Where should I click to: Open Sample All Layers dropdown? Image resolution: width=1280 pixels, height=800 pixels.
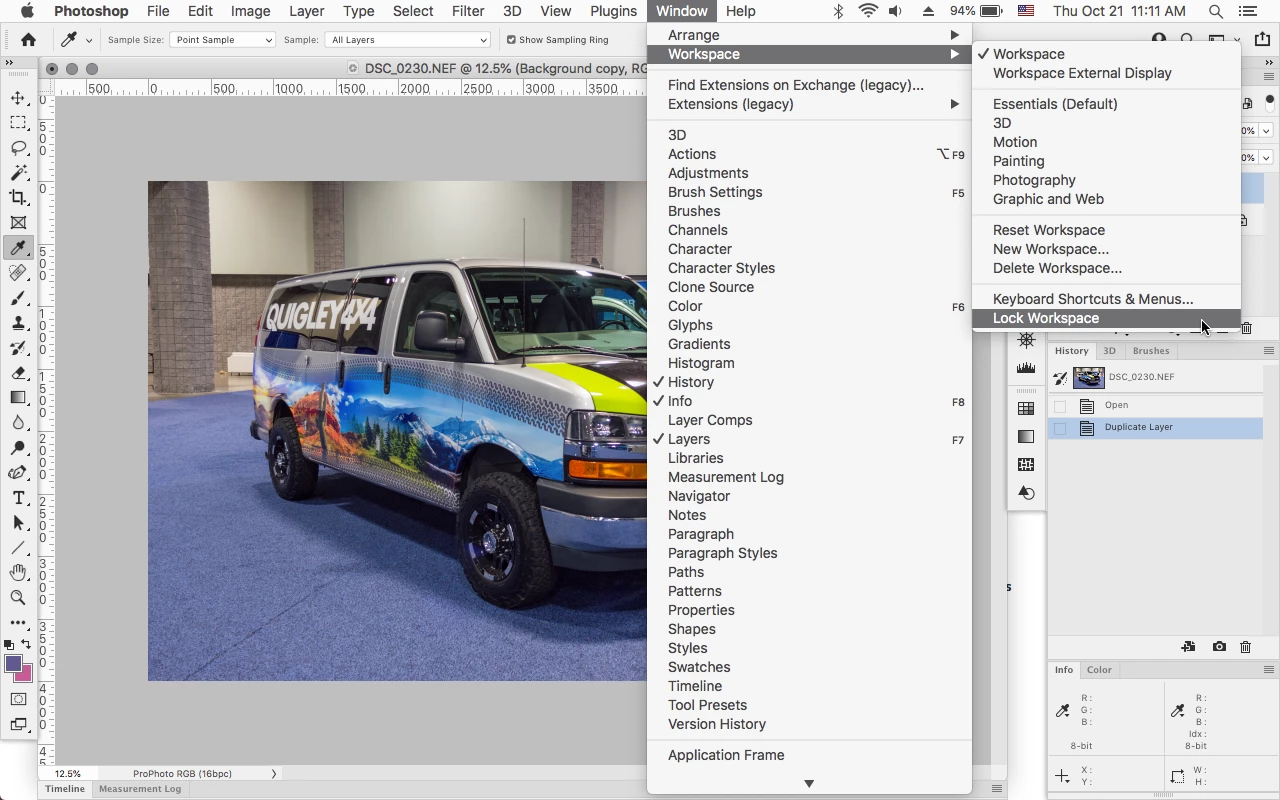tap(408, 40)
